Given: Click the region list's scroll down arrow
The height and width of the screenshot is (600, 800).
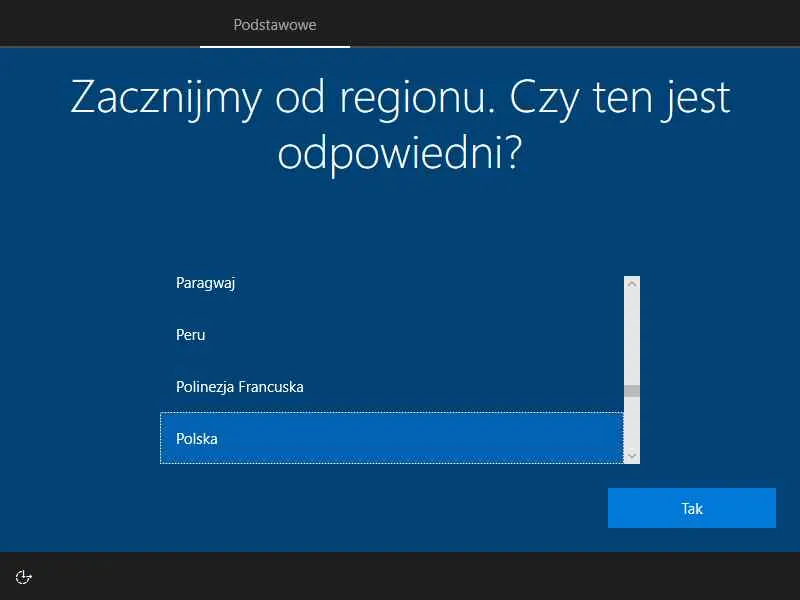Looking at the screenshot, I should (x=632, y=456).
